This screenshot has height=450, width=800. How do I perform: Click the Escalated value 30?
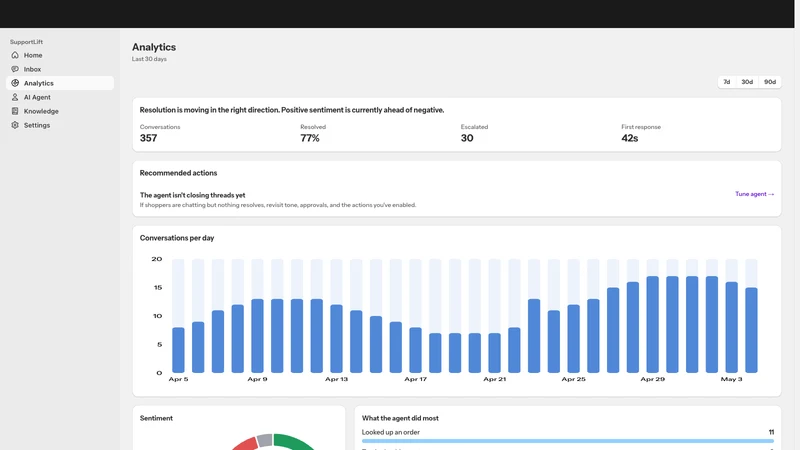click(467, 138)
